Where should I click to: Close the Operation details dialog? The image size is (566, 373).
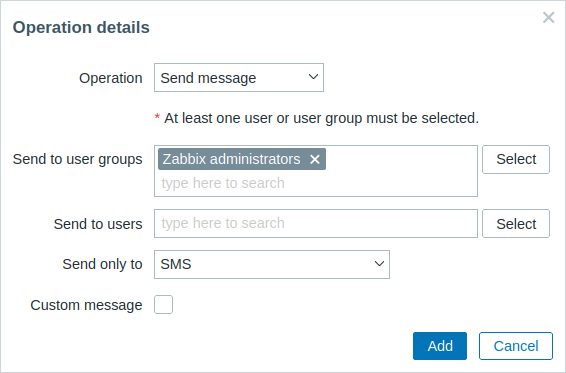coord(548,17)
